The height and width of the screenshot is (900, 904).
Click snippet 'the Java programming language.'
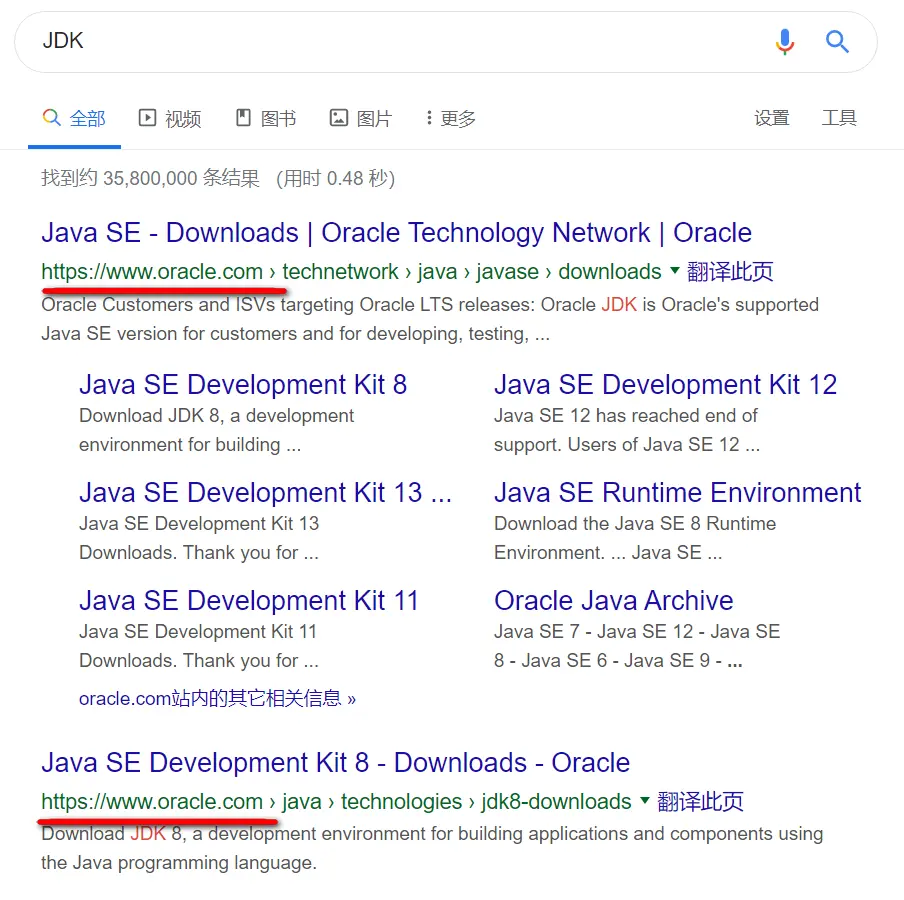point(179,863)
